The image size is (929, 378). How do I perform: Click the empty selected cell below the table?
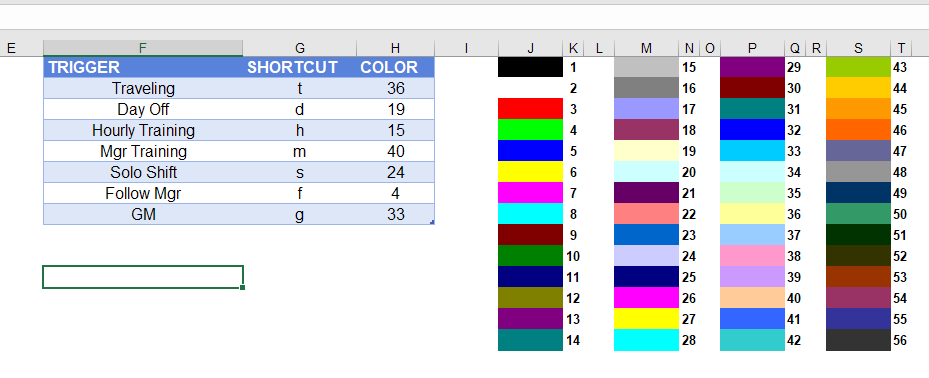coord(143,277)
